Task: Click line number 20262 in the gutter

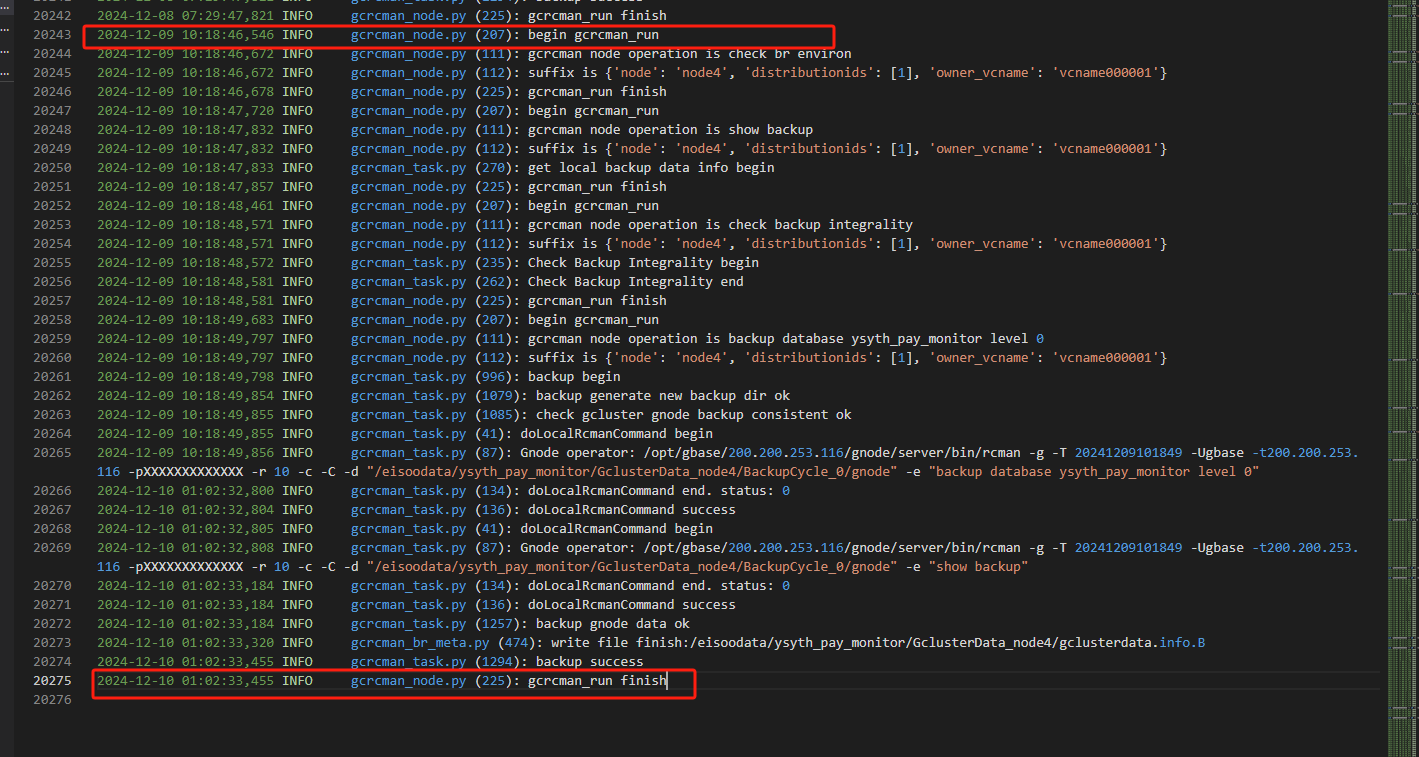Action: 52,396
